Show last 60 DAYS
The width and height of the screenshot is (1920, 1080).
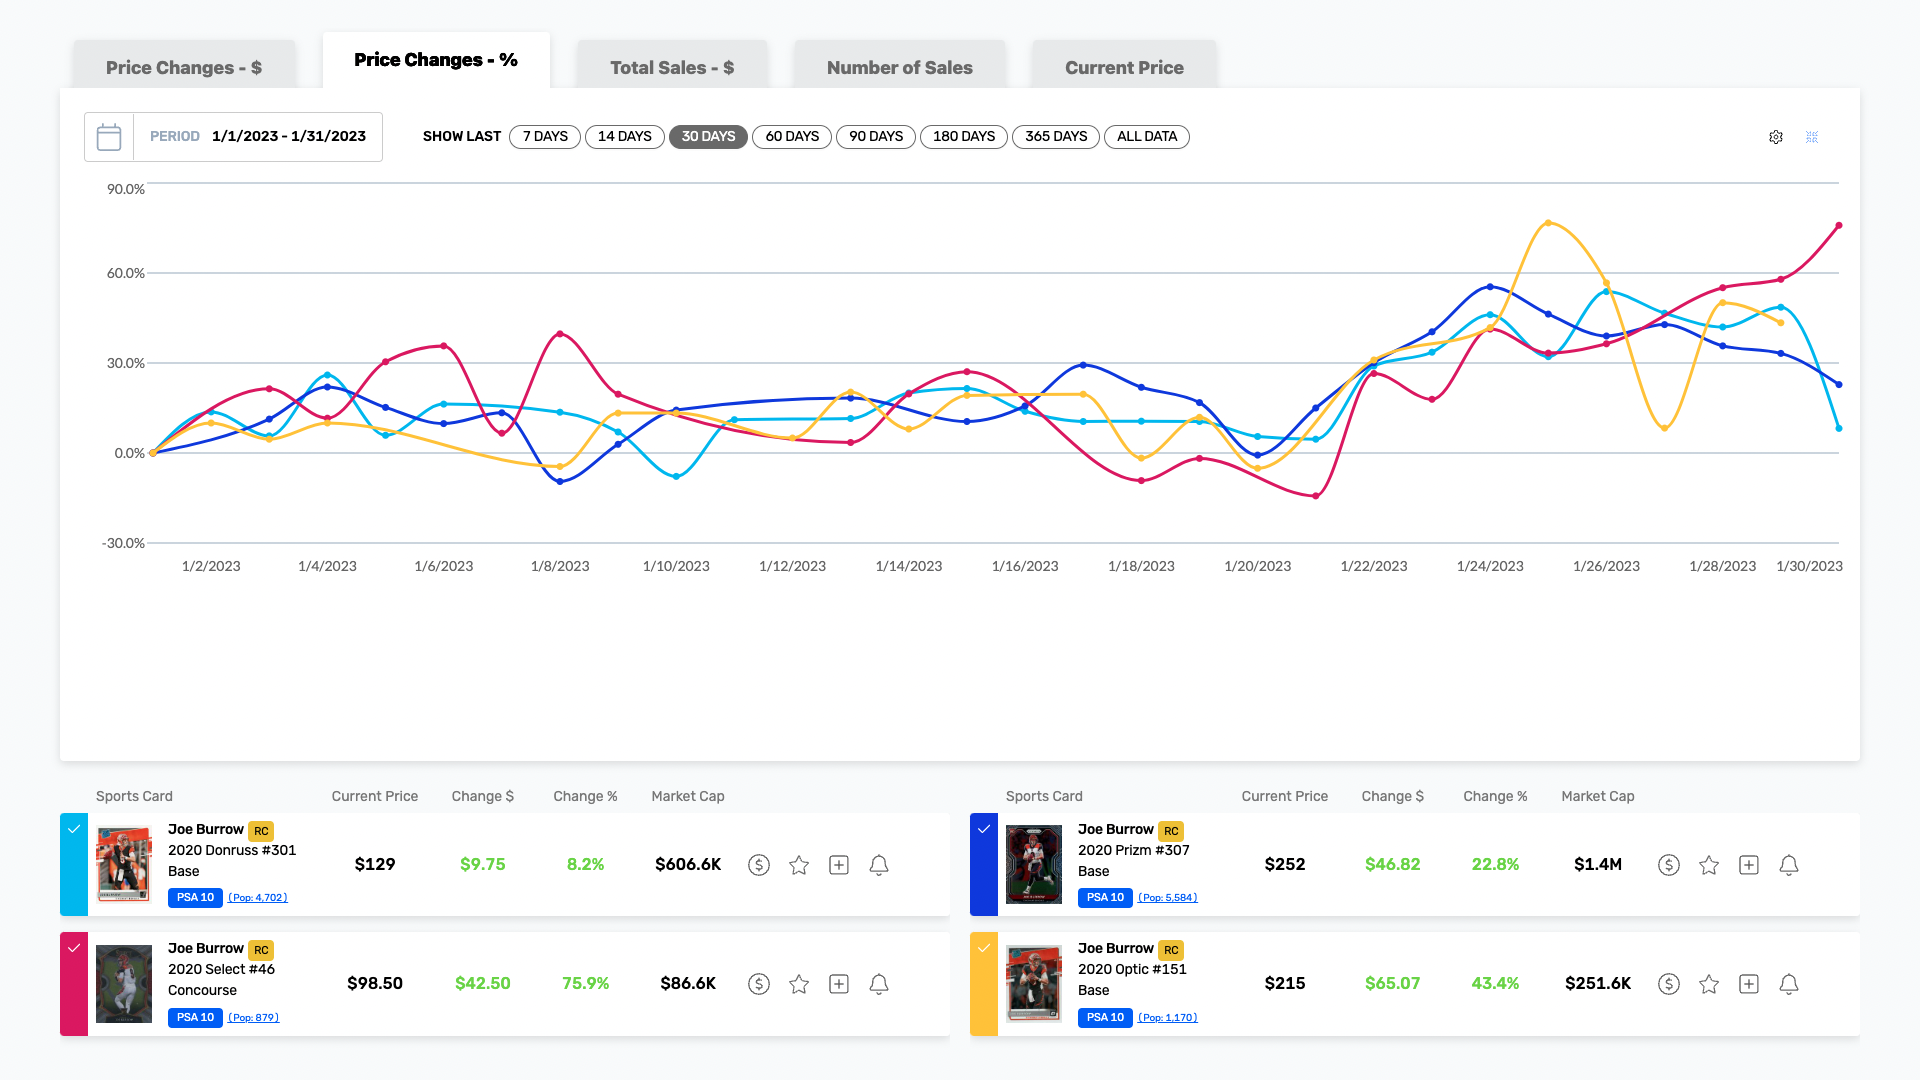pyautogui.click(x=792, y=137)
